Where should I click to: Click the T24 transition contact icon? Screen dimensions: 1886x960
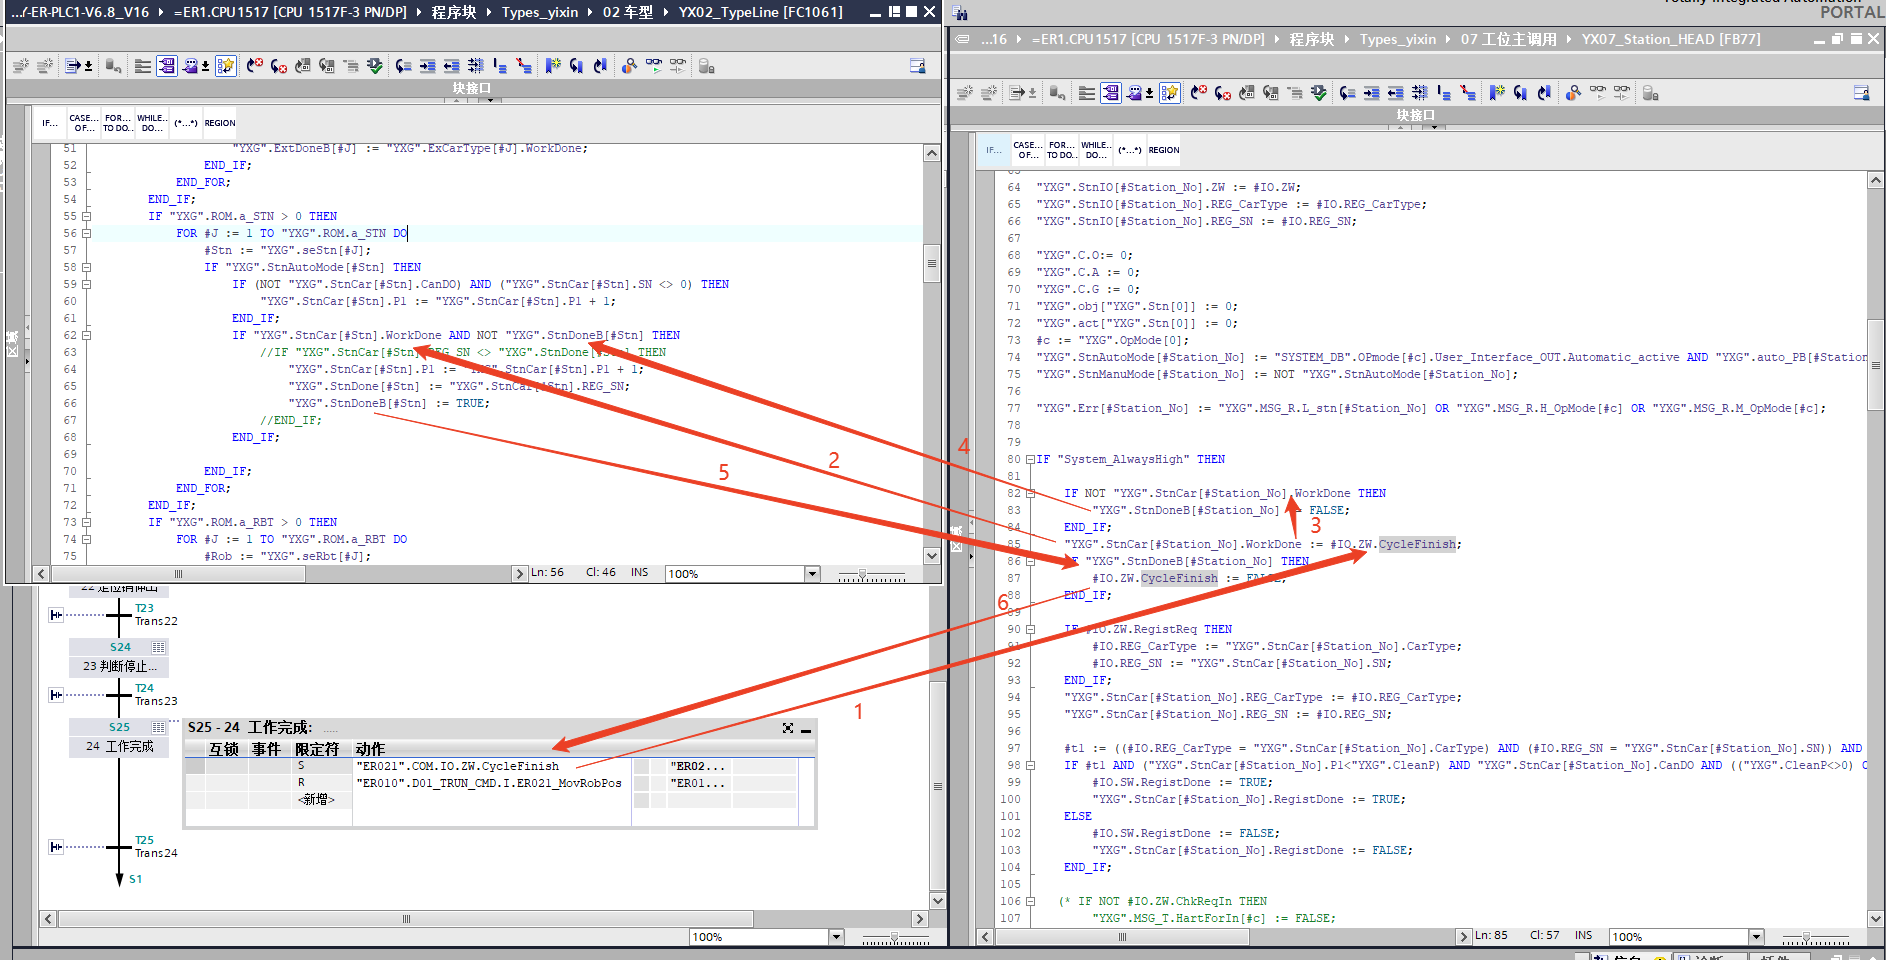tap(56, 694)
